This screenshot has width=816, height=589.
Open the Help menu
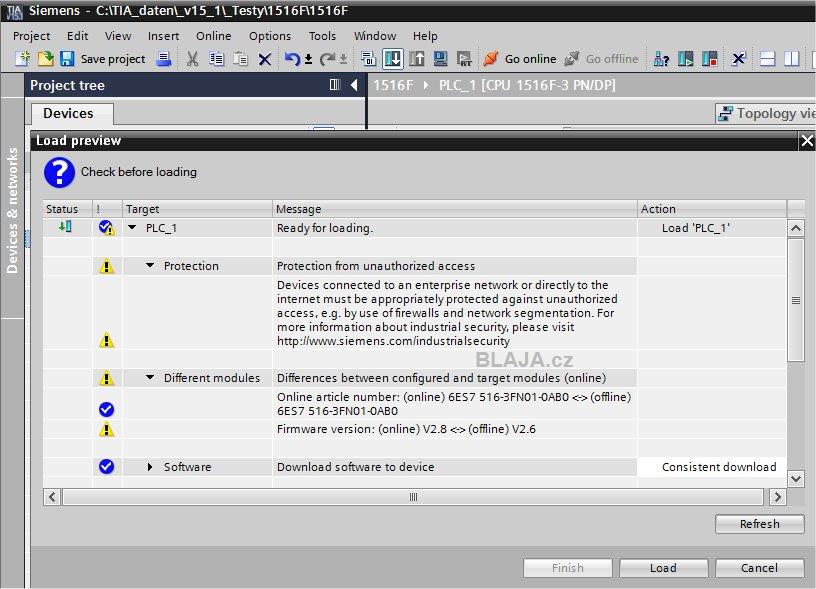click(x=425, y=36)
